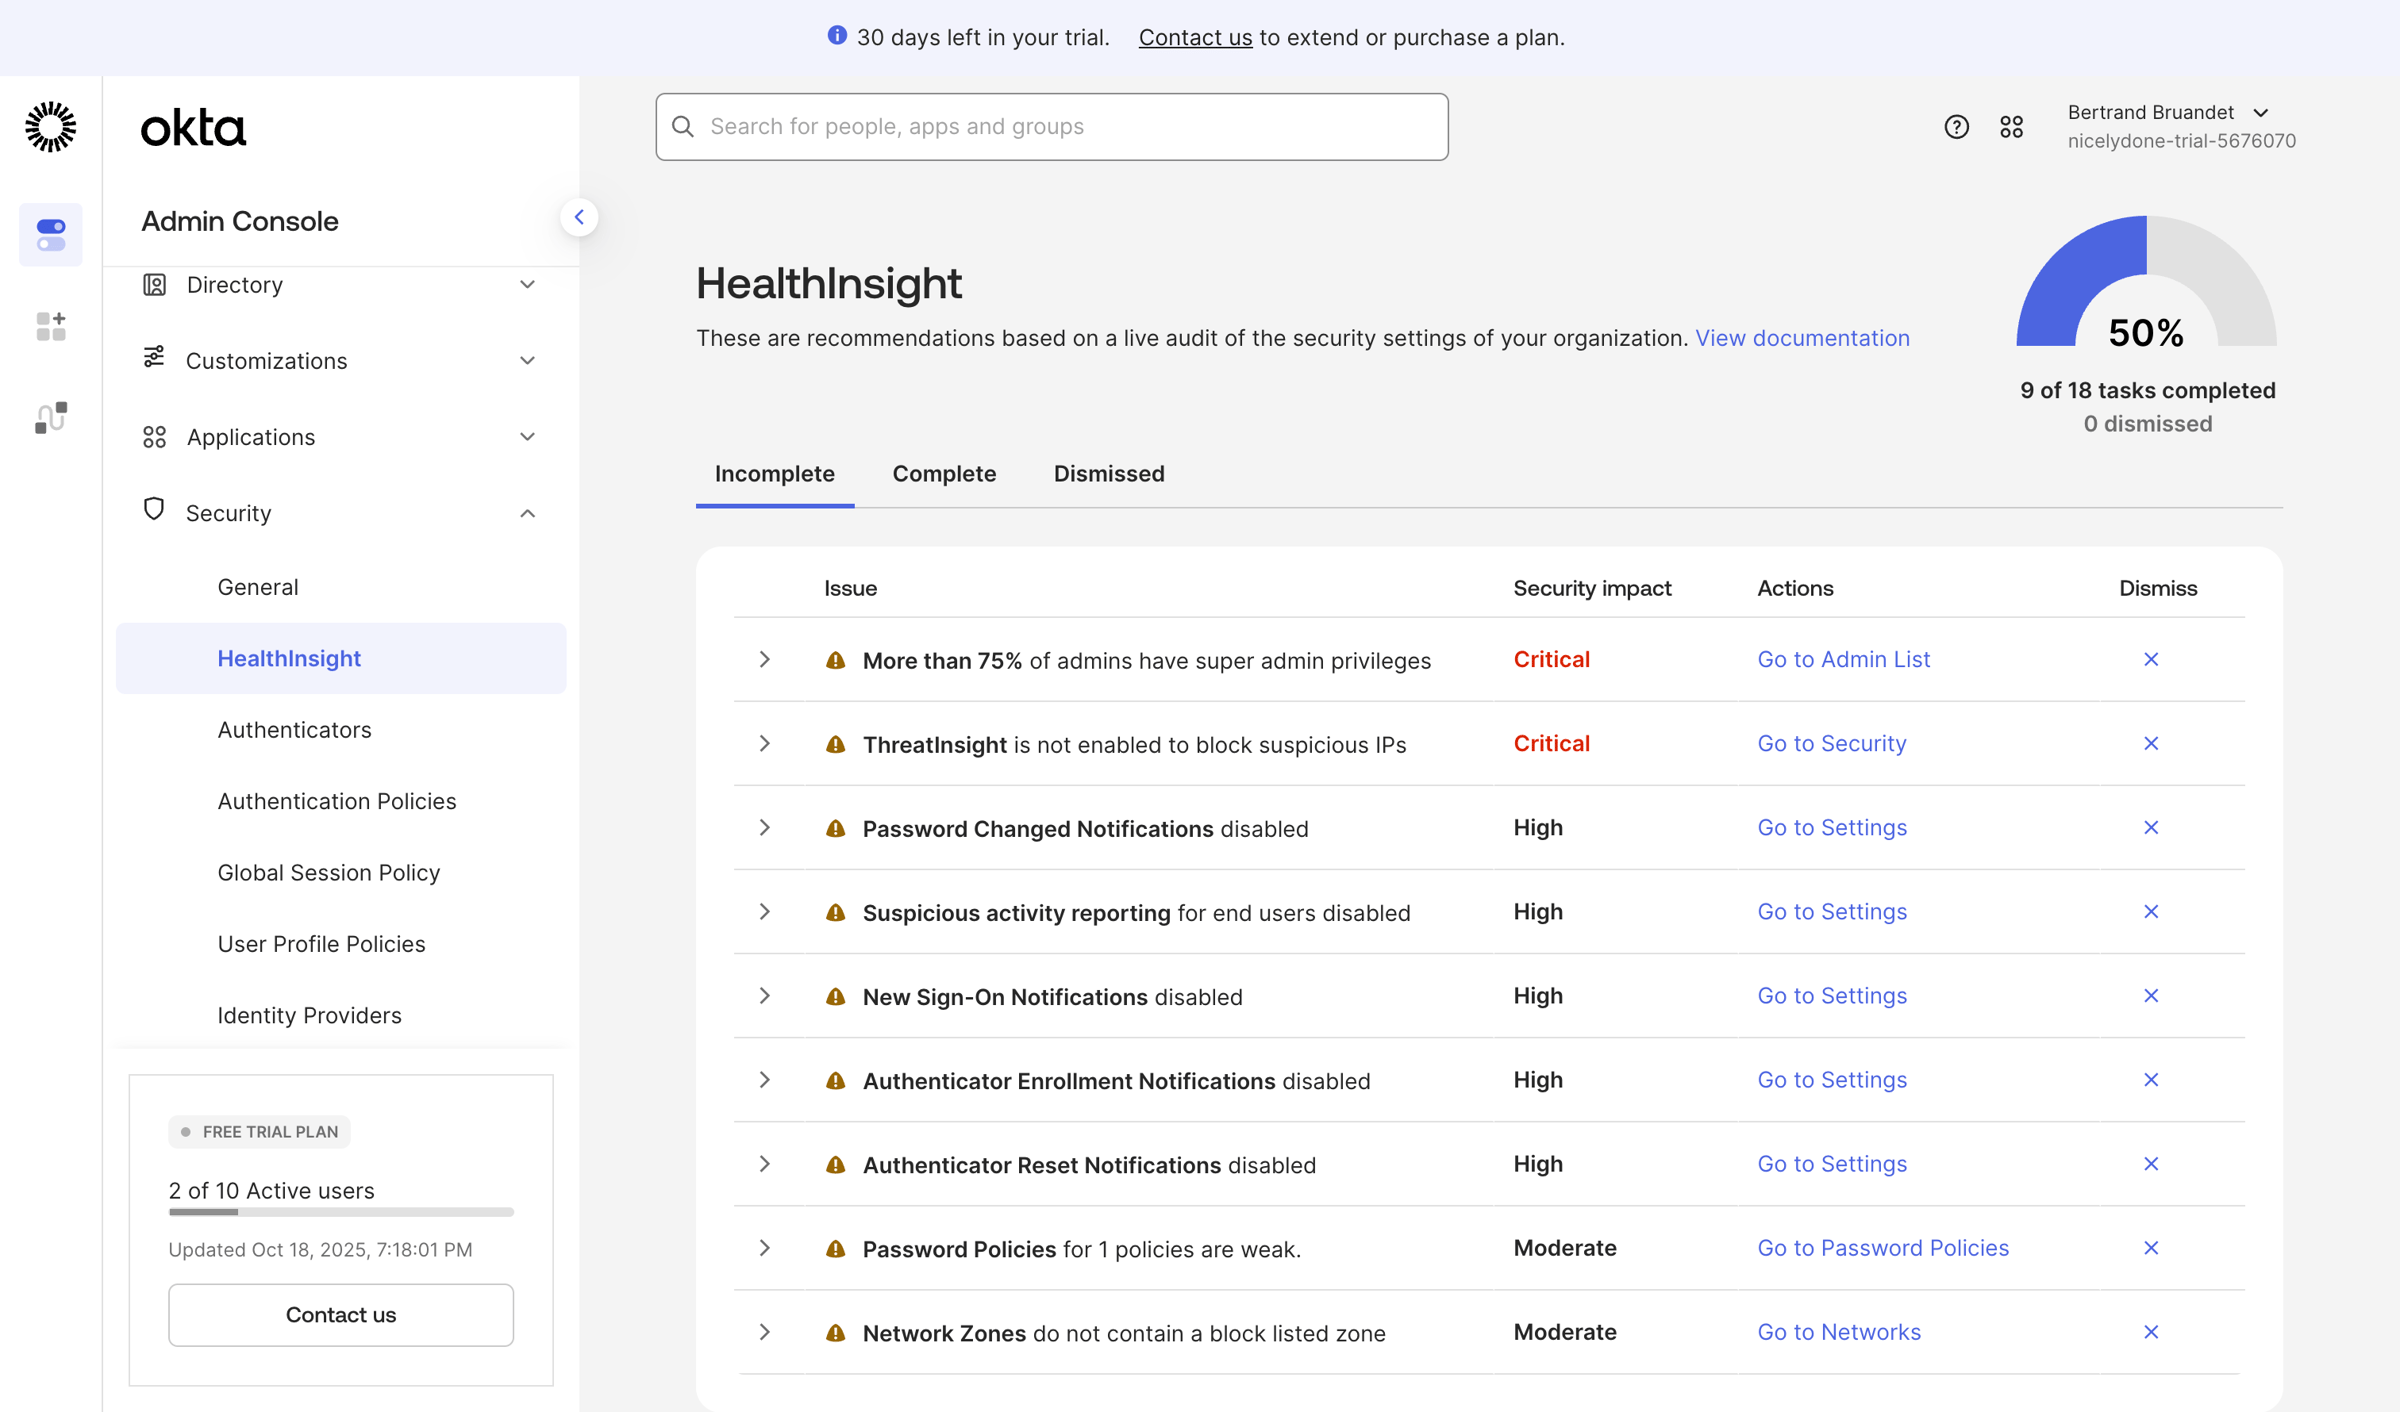Screen dimensions: 2400x1412
Task: Click warning icon on super admin row
Action: [x=835, y=660]
